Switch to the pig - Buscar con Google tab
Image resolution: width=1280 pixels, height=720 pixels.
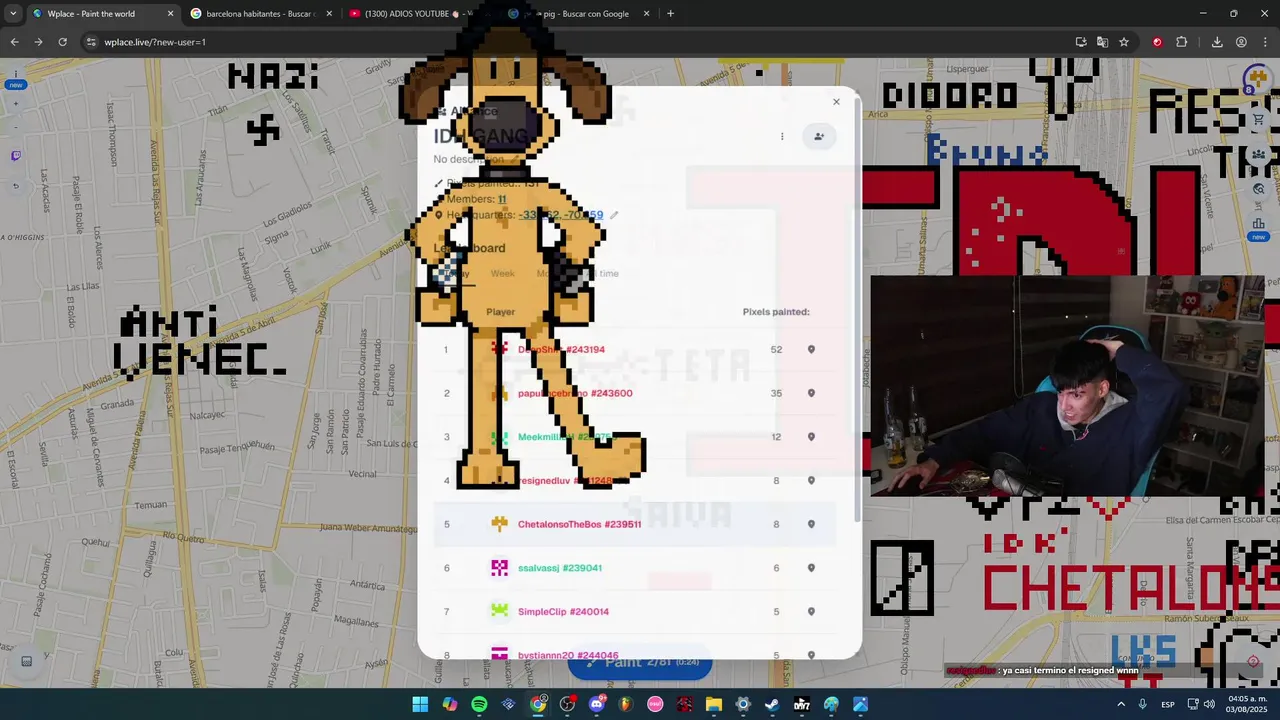580,14
